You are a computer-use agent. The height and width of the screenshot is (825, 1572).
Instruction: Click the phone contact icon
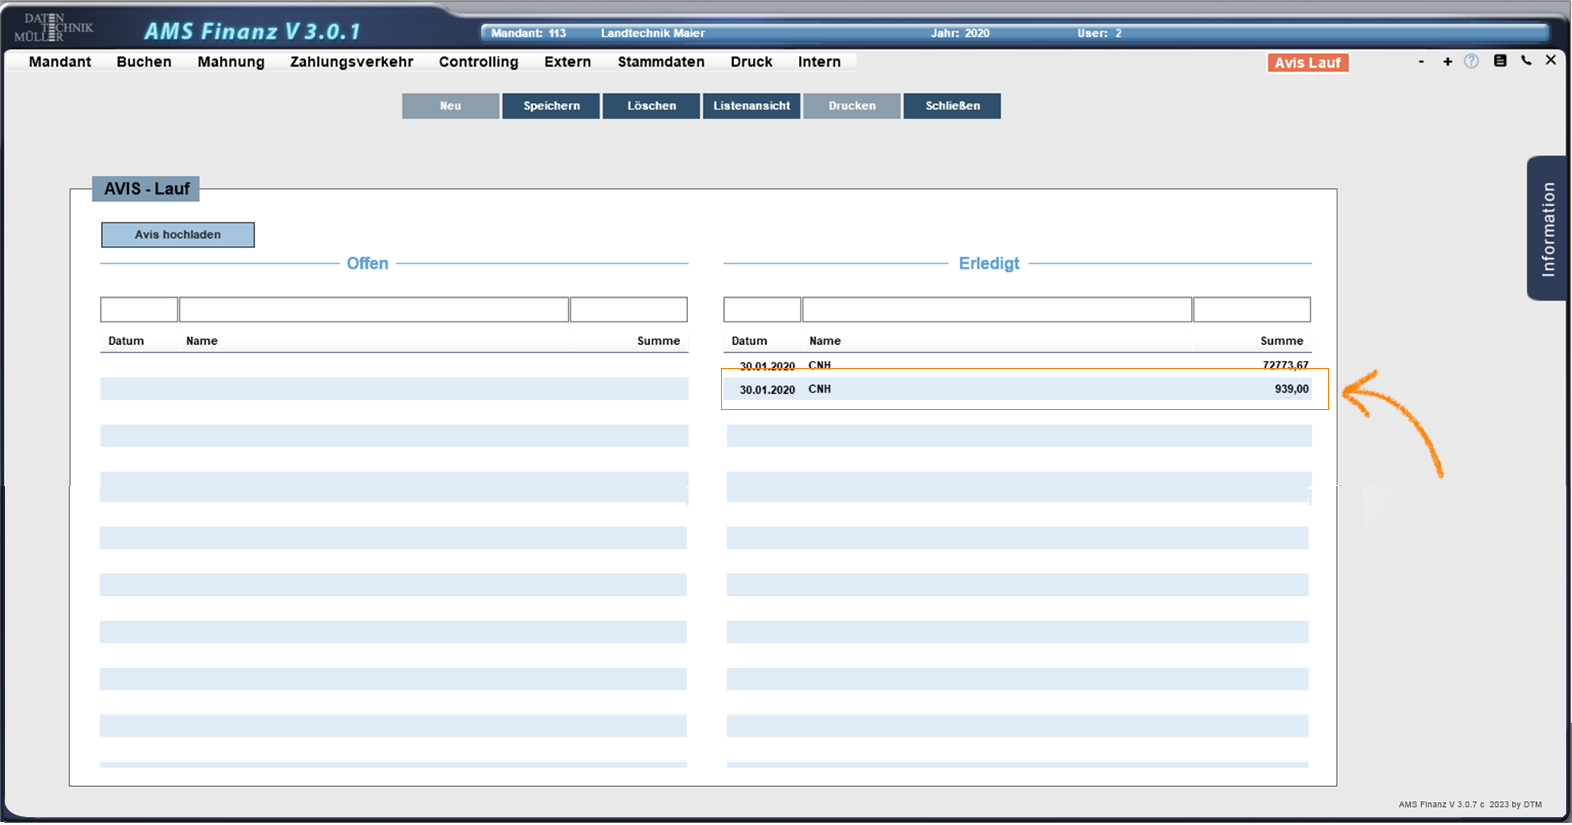pos(1526,61)
